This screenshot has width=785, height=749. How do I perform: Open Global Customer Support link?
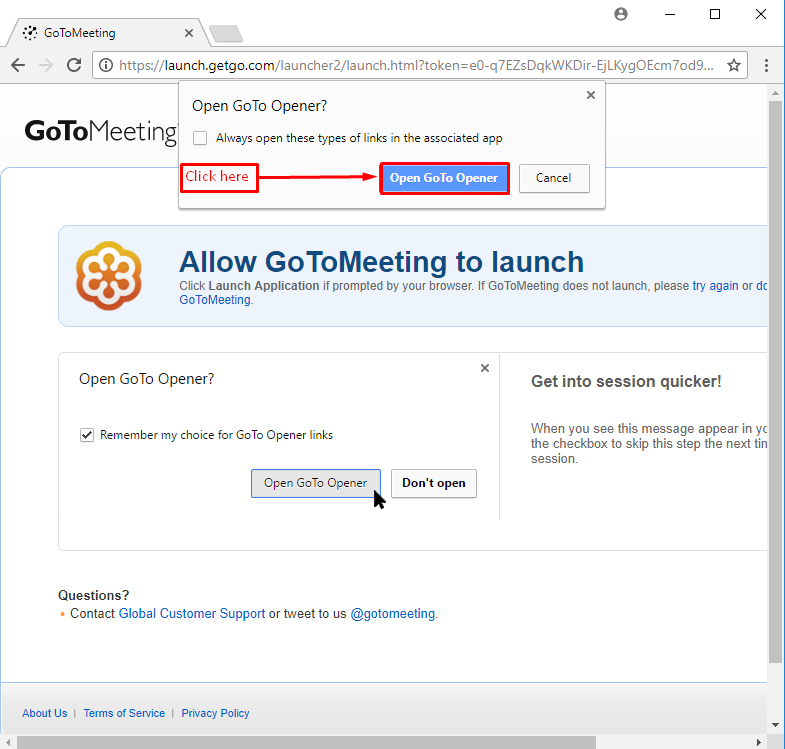(192, 614)
